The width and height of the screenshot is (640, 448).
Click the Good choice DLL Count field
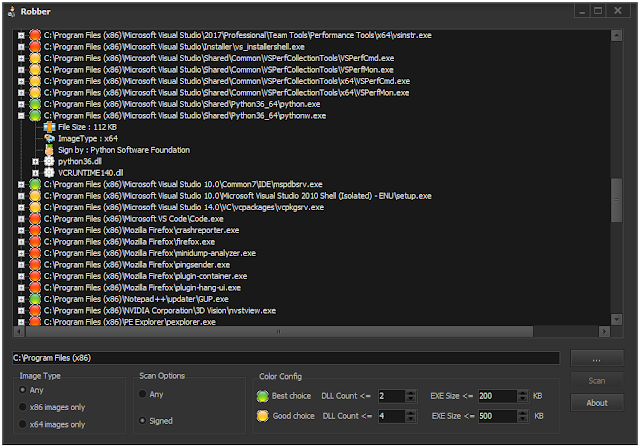coord(391,416)
